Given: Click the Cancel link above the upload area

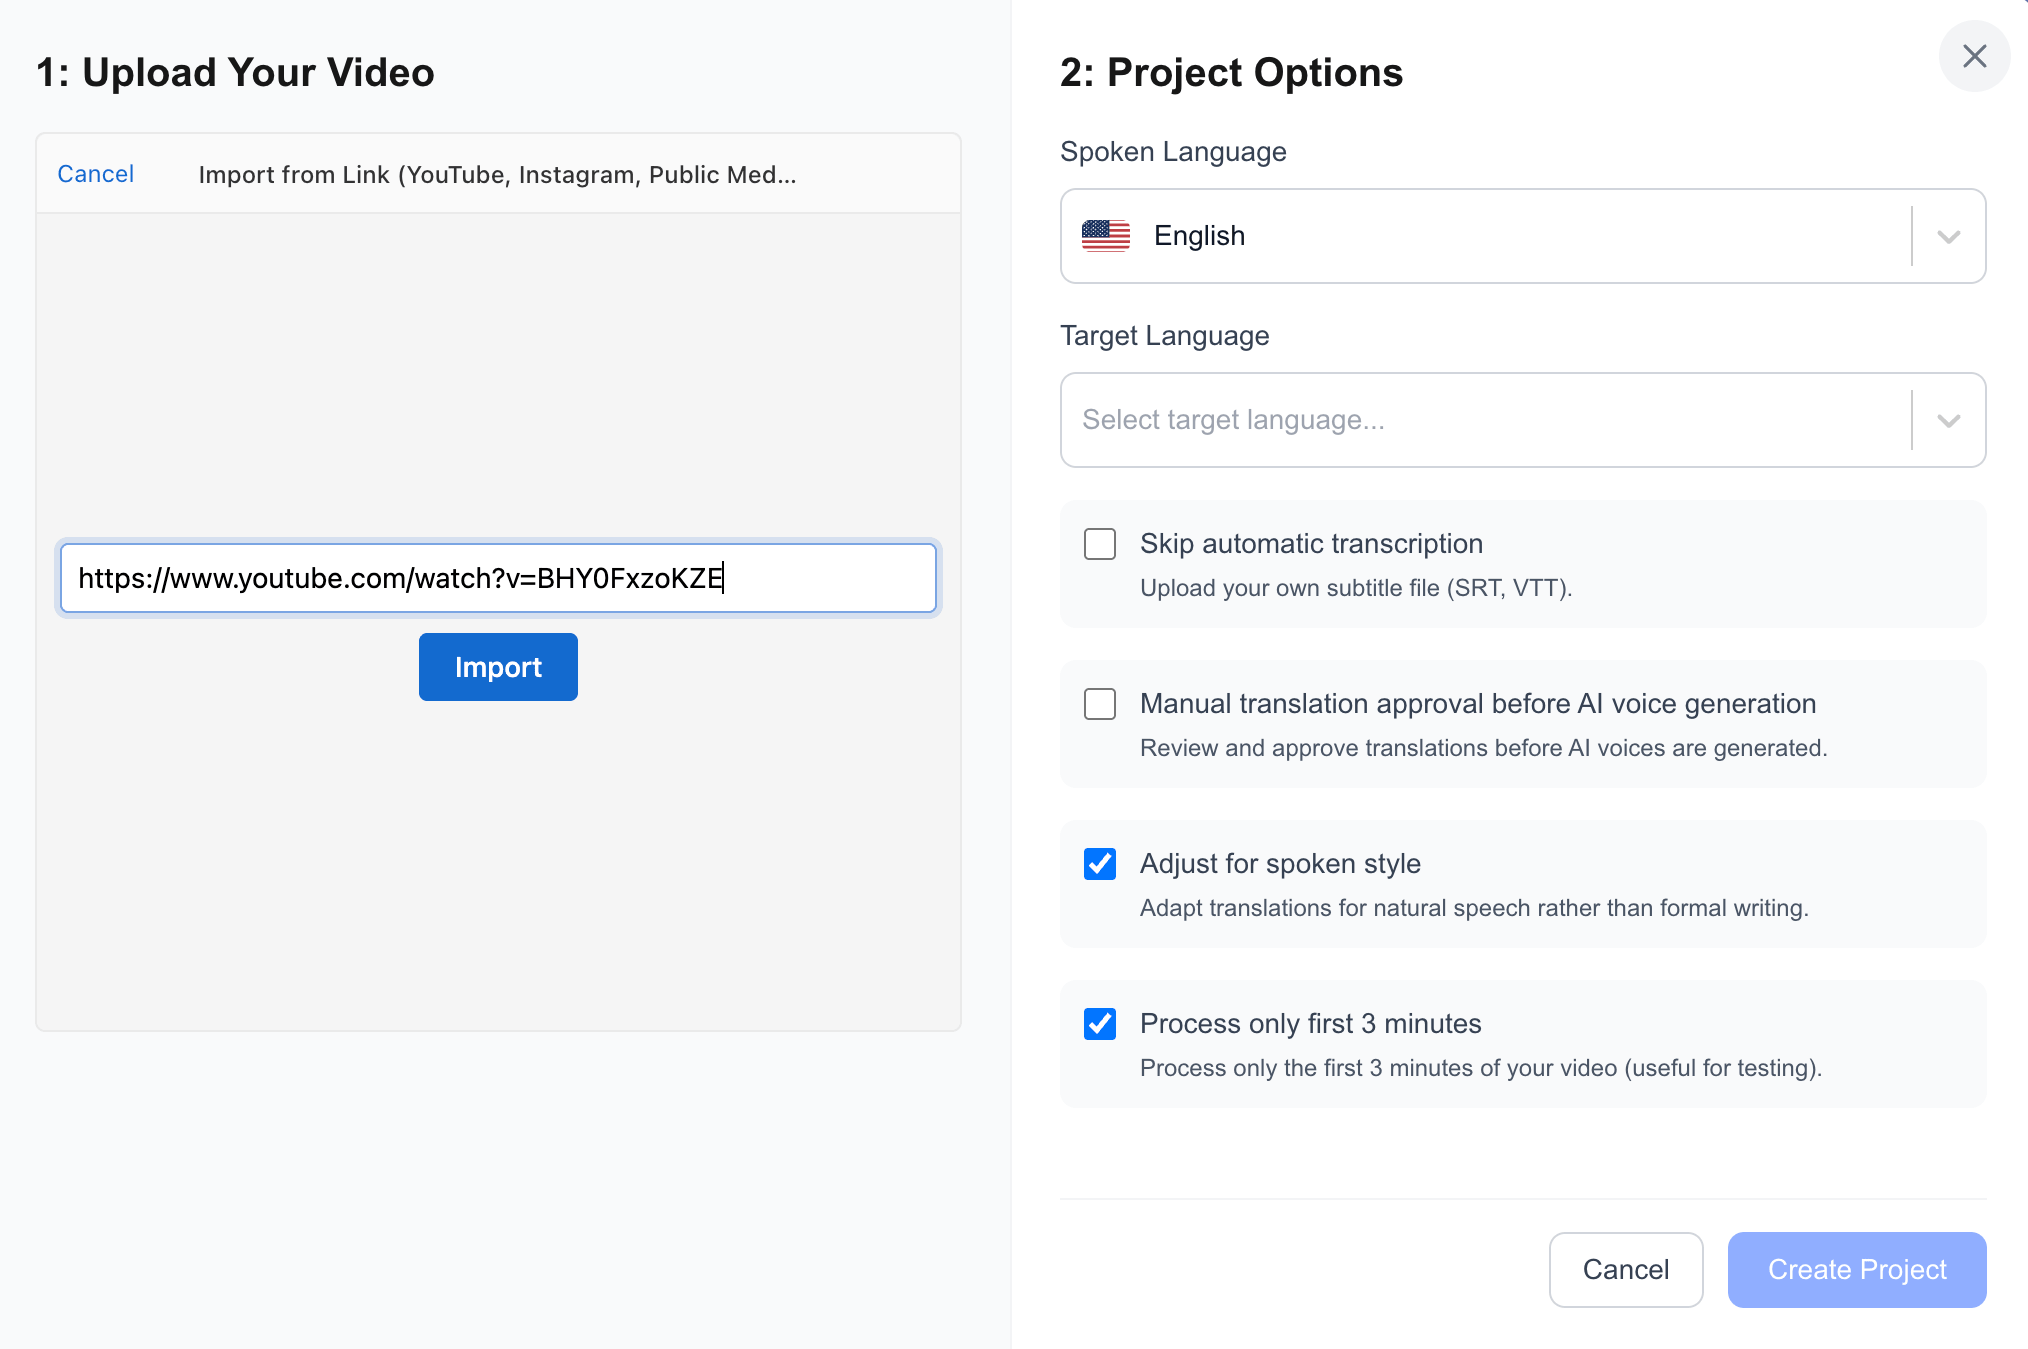Looking at the screenshot, I should click(x=95, y=173).
